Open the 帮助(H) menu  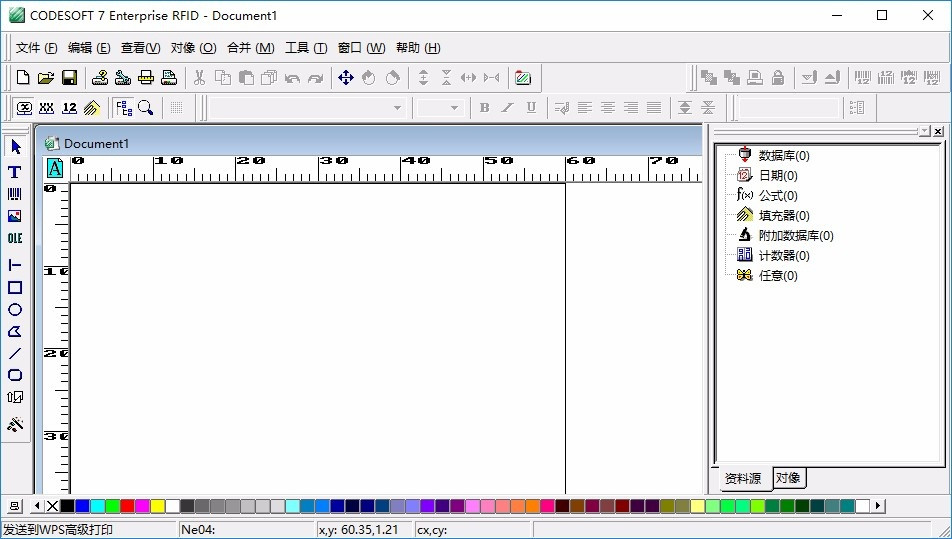(x=418, y=48)
